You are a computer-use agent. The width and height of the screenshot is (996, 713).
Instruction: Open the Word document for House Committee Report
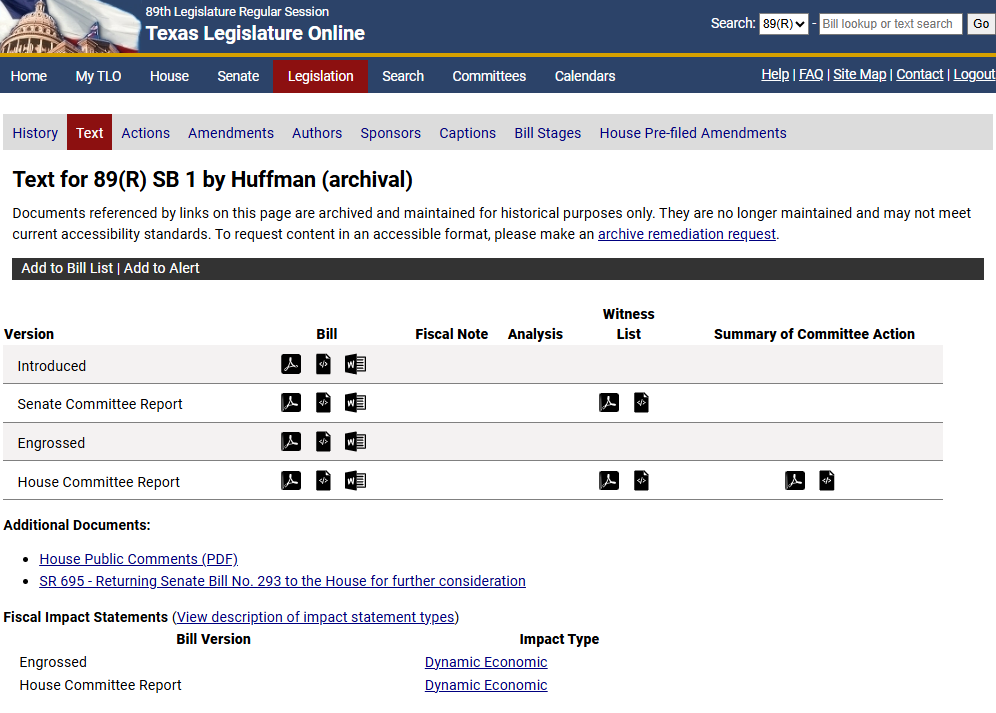(x=355, y=480)
